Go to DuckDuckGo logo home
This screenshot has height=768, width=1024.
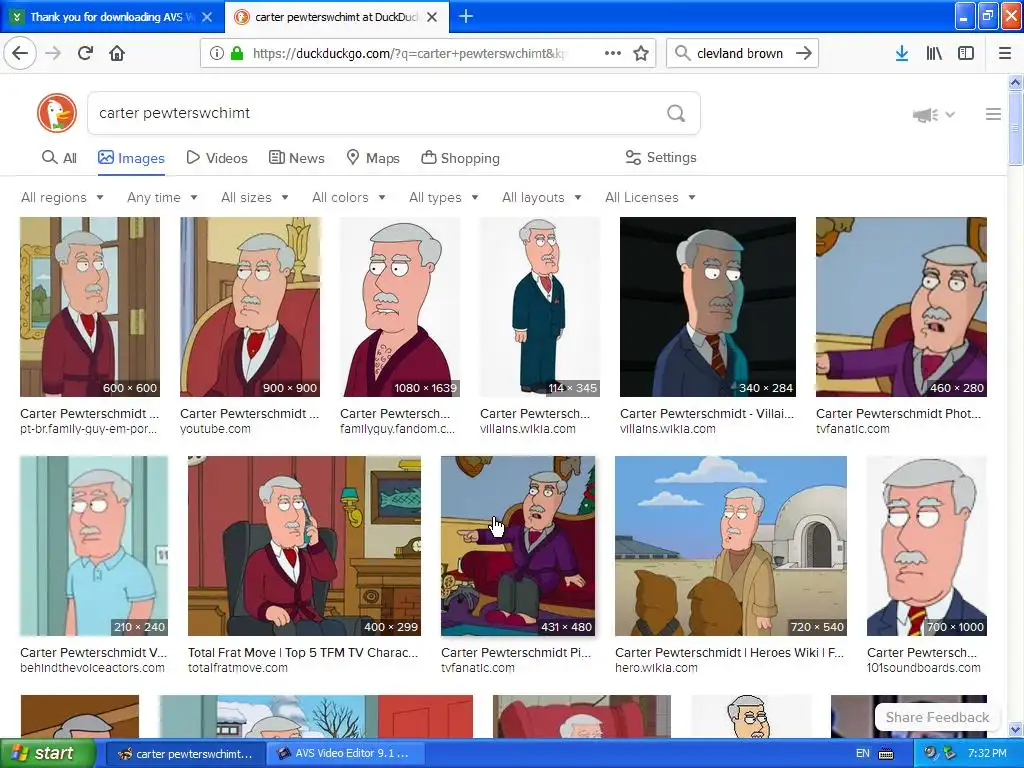[57, 113]
